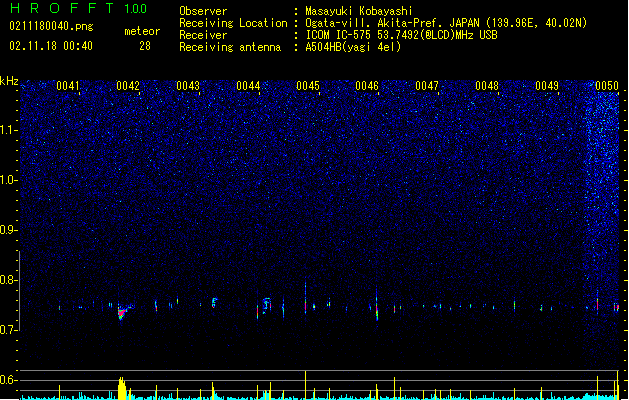Click the 0047 time marker
The width and height of the screenshot is (629, 400).
[x=427, y=86]
